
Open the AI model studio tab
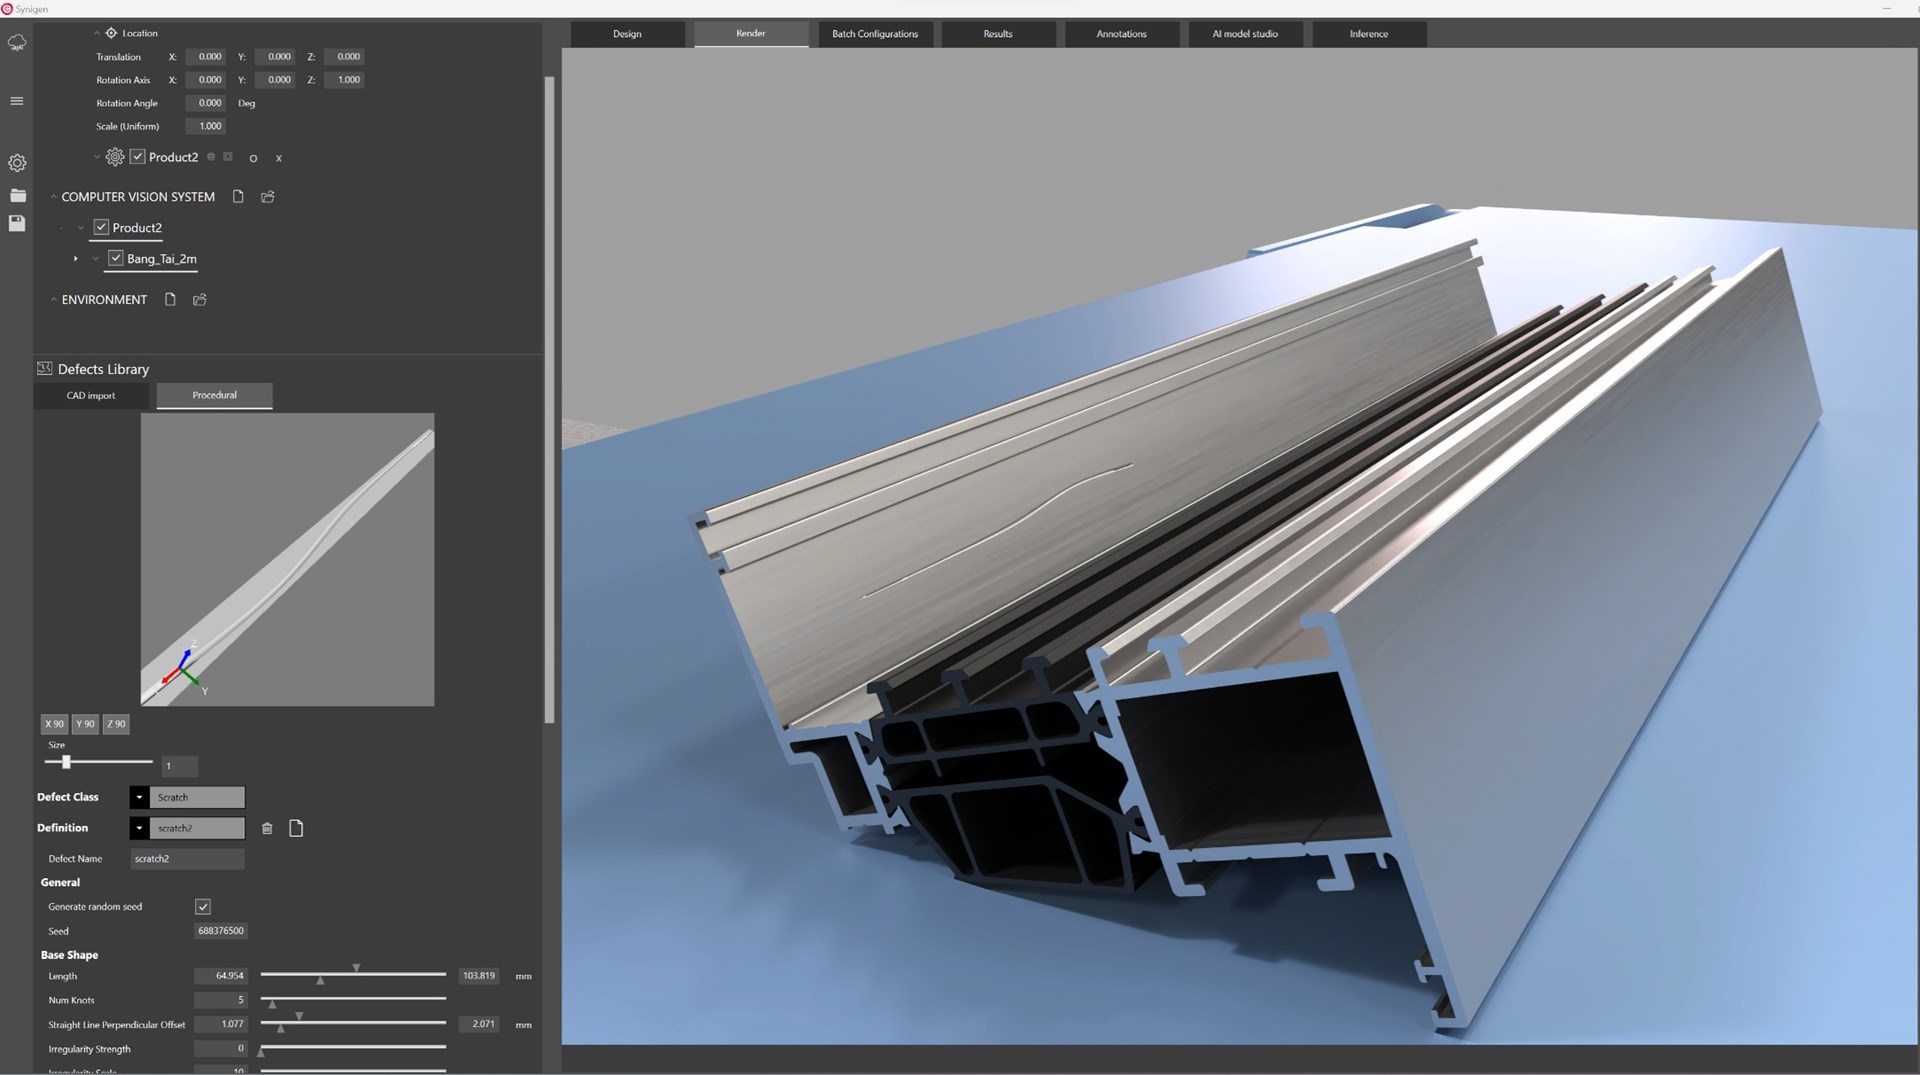tap(1244, 34)
